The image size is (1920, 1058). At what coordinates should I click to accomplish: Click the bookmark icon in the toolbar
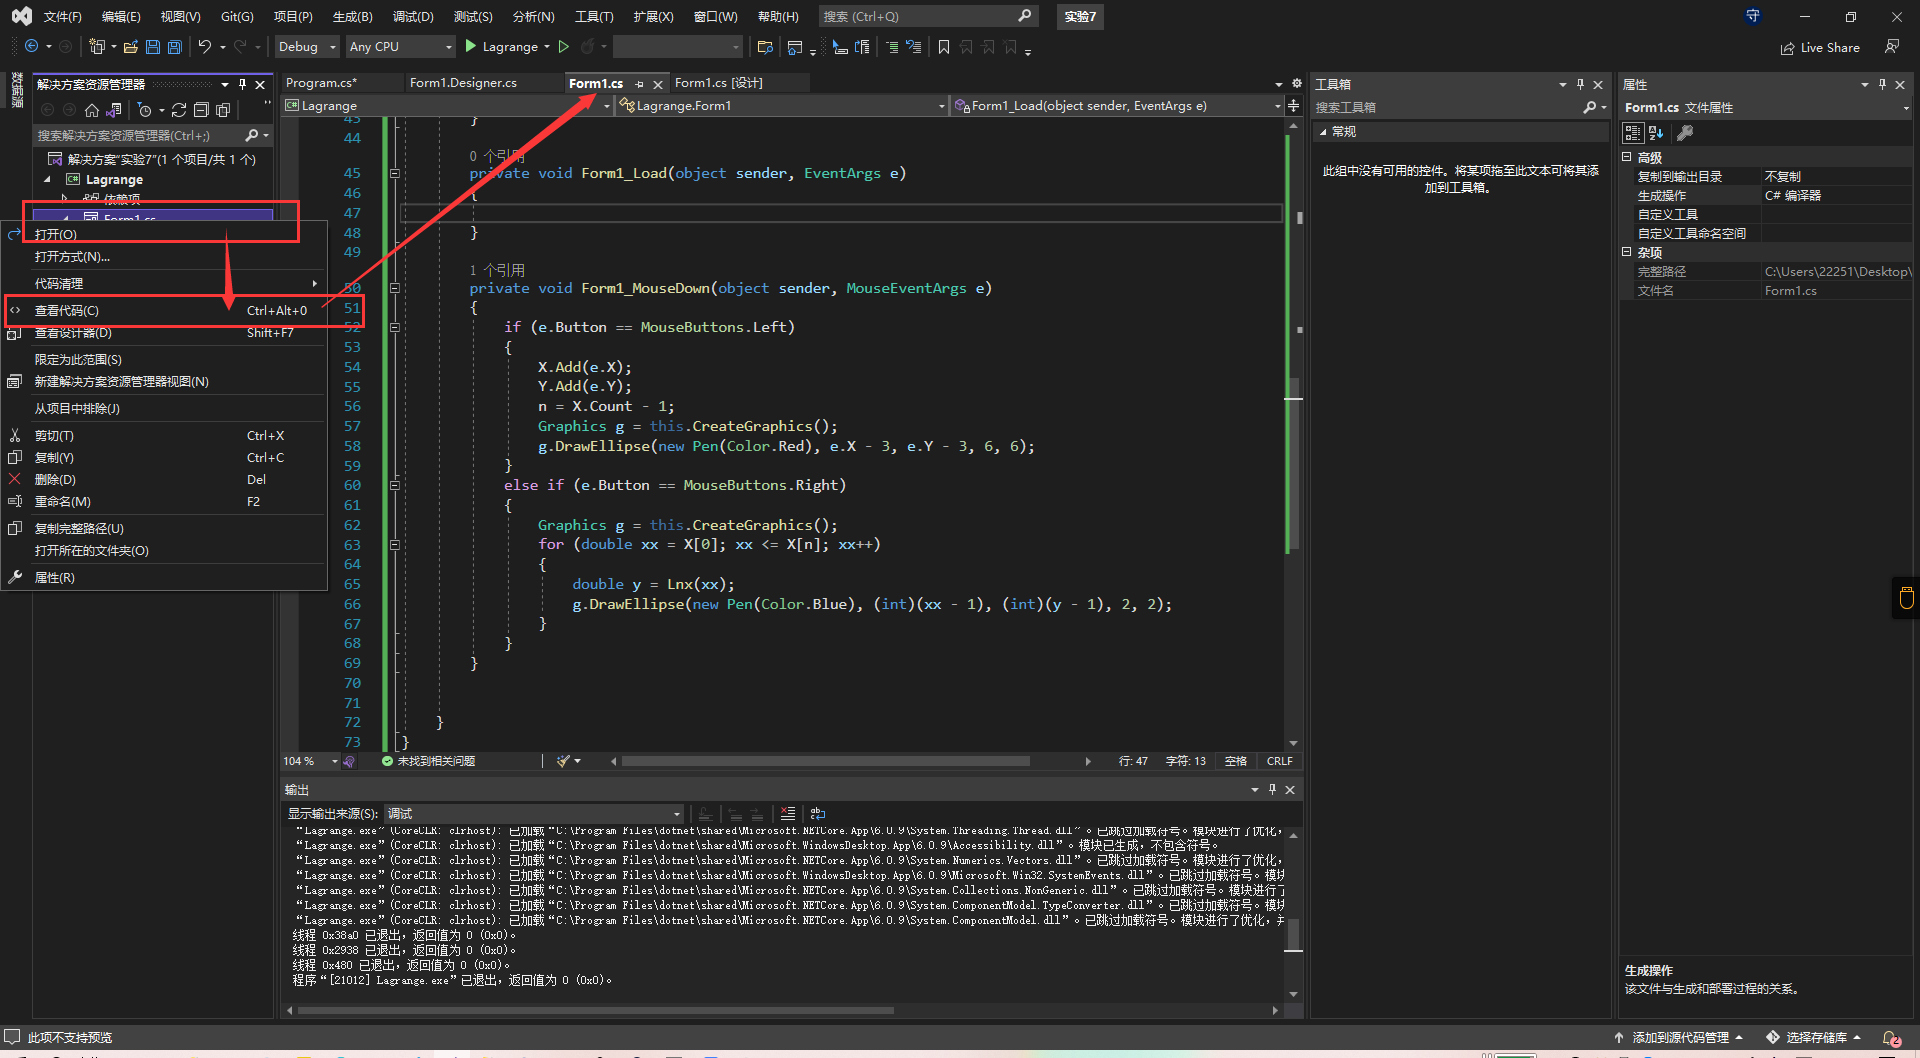point(943,47)
